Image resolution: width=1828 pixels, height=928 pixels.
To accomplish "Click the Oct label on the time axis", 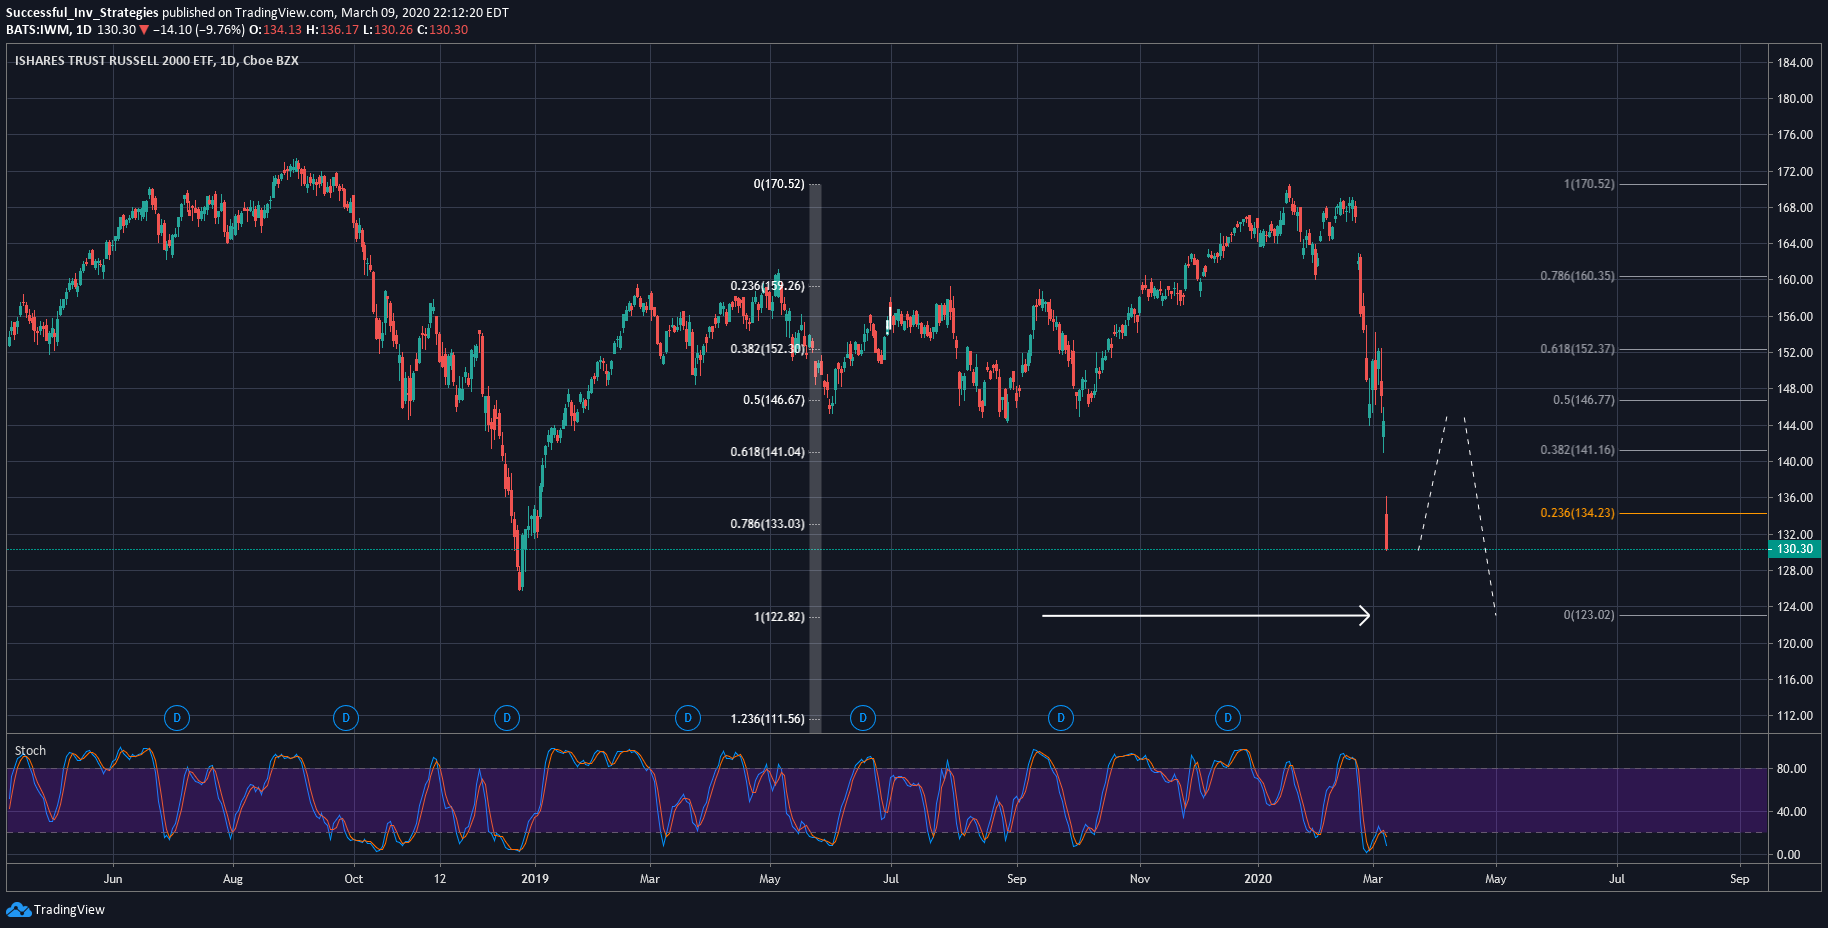I will (354, 879).
